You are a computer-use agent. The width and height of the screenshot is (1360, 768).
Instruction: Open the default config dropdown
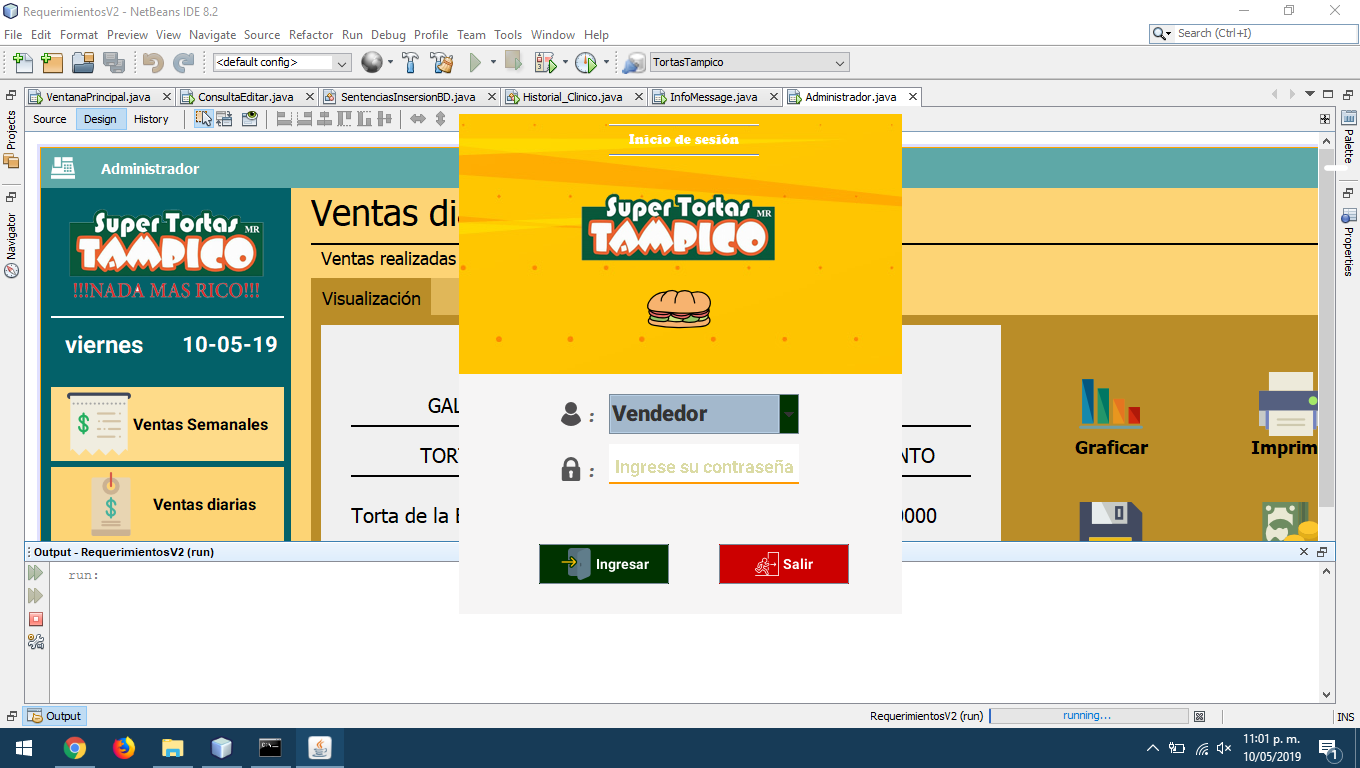pos(282,62)
